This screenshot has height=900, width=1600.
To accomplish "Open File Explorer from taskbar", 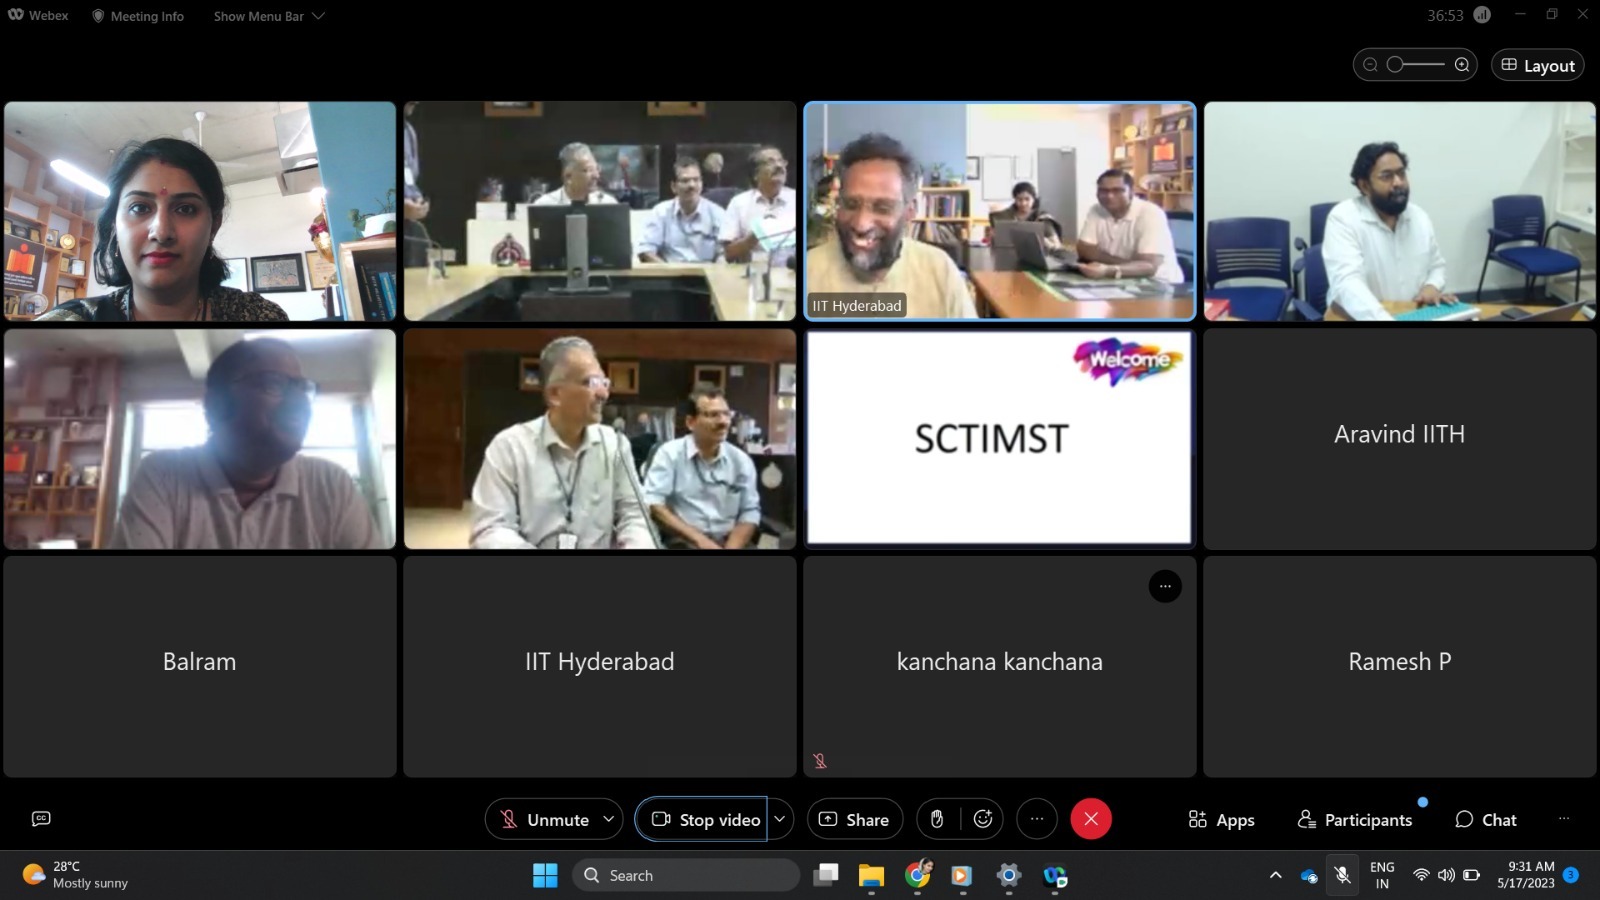I will coord(872,876).
